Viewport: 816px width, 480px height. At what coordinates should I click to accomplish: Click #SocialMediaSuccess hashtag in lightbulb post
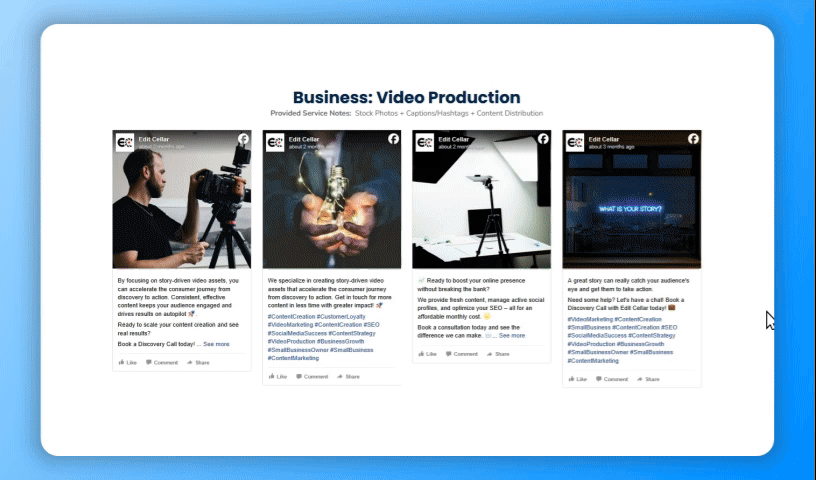tap(297, 333)
